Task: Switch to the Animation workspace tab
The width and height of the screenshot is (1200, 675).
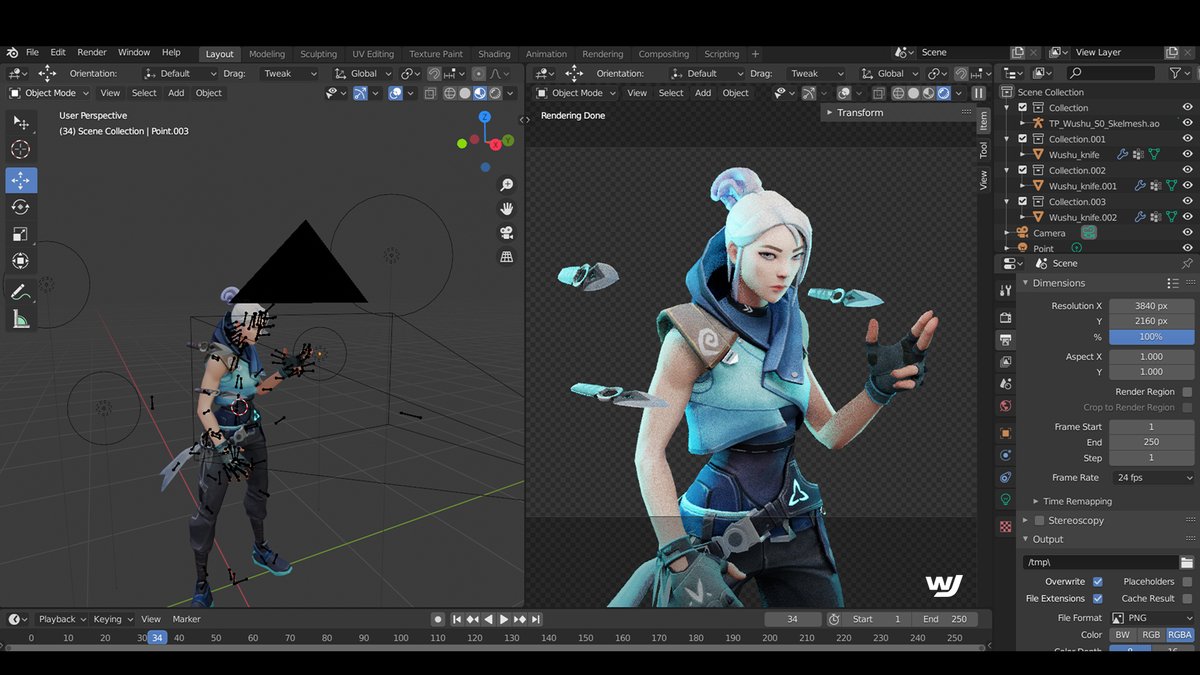Action: [x=546, y=54]
